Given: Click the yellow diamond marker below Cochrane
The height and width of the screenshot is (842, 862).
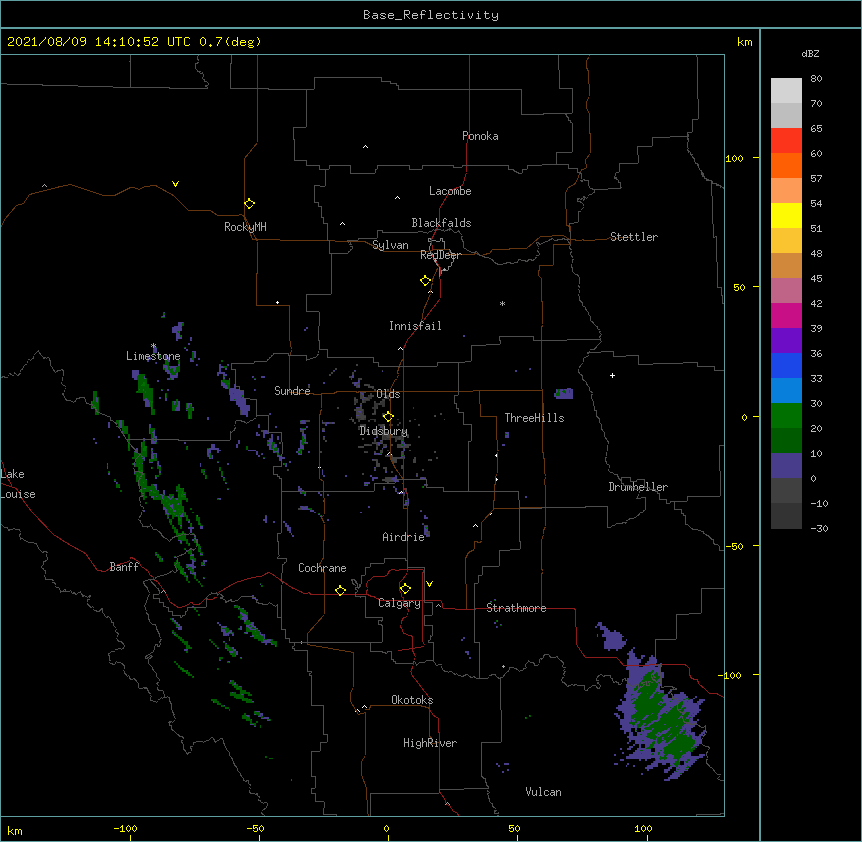Looking at the screenshot, I should pos(340,590).
